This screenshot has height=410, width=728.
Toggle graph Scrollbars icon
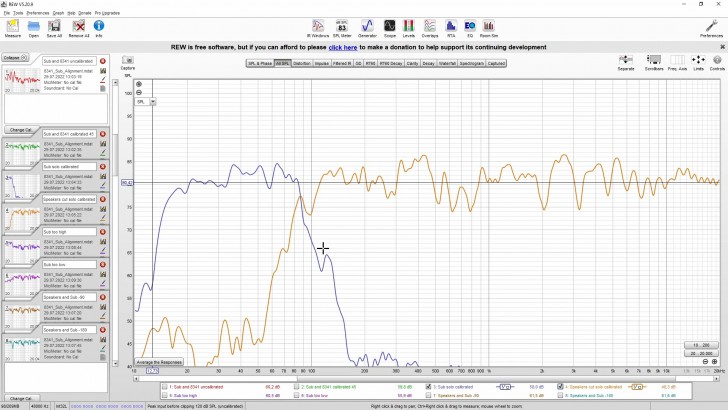tap(654, 63)
